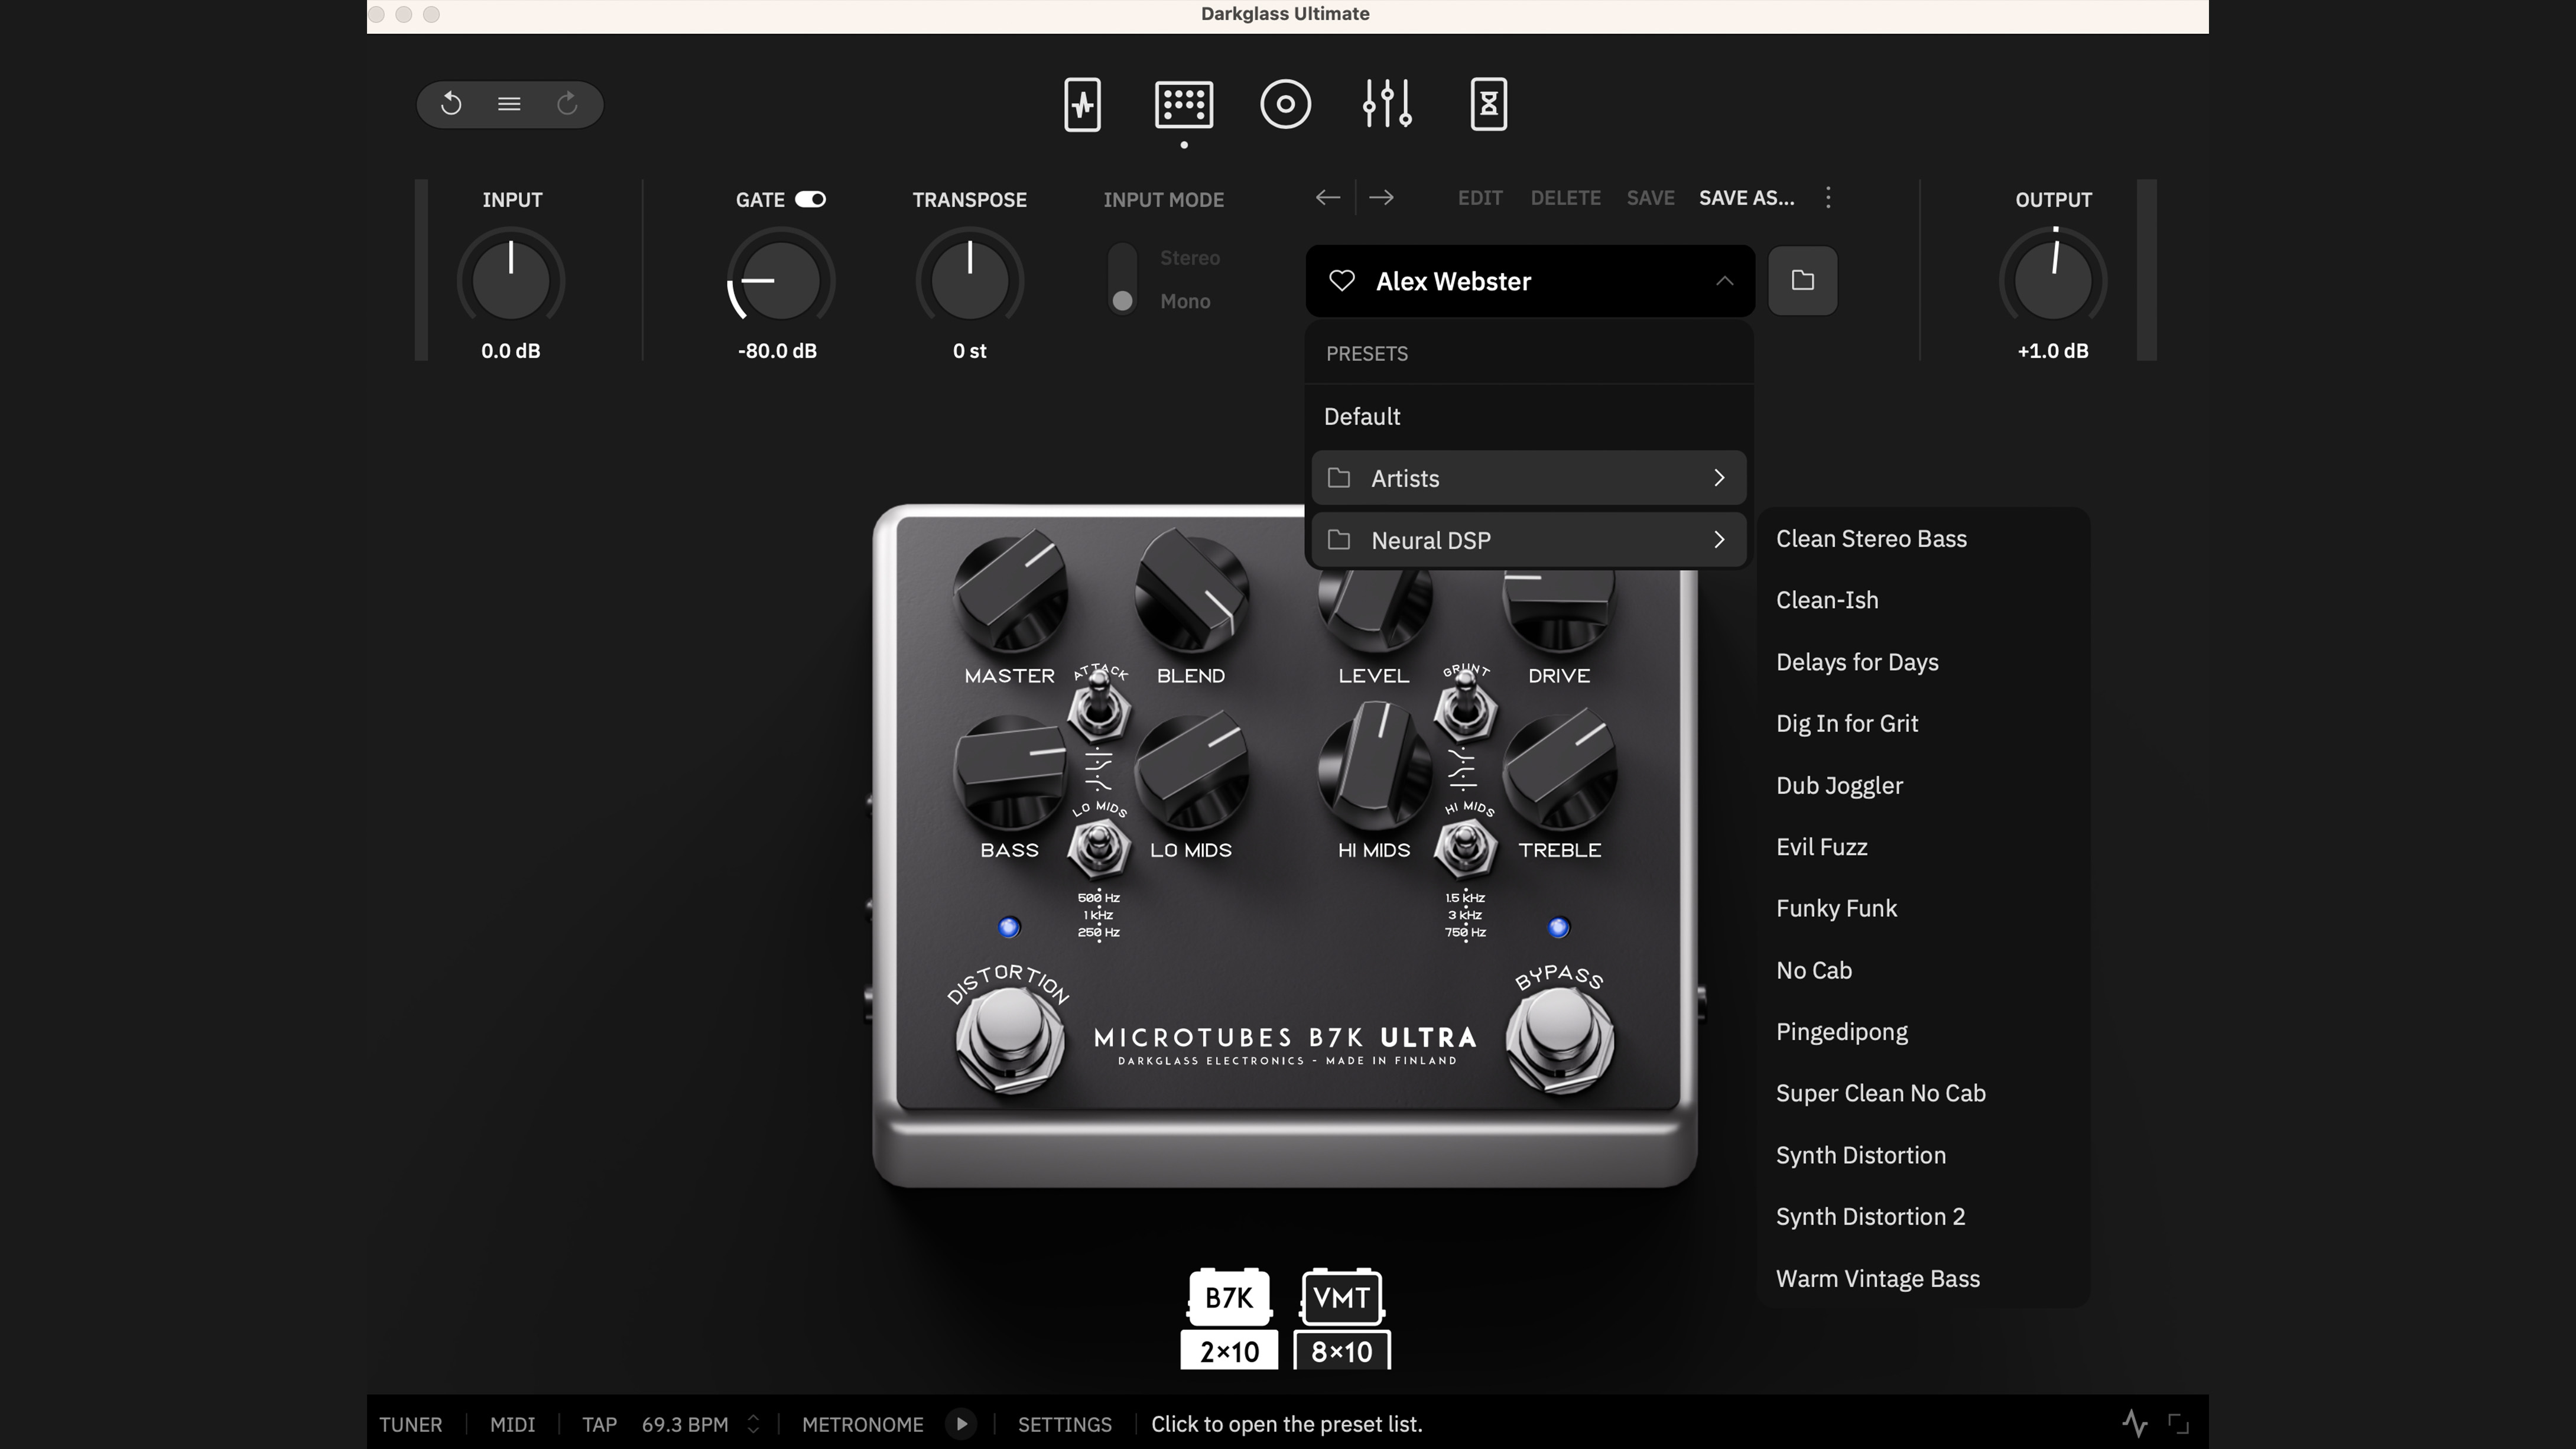Open the cabinet speaker circle icon
Image resolution: width=2576 pixels, height=1449 pixels.
pyautogui.click(x=1285, y=104)
